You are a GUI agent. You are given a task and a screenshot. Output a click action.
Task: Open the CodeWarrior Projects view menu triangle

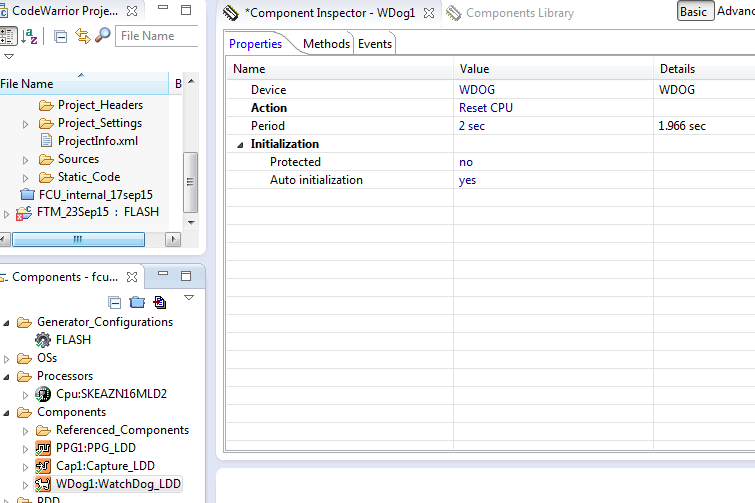click(8, 56)
